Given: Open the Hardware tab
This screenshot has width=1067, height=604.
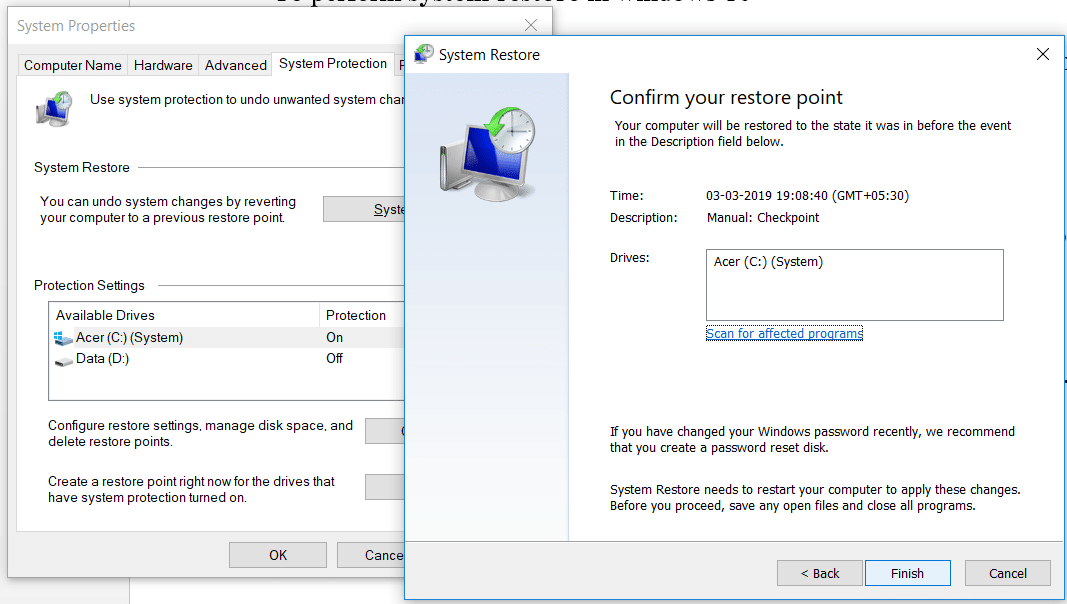Looking at the screenshot, I should 163,65.
